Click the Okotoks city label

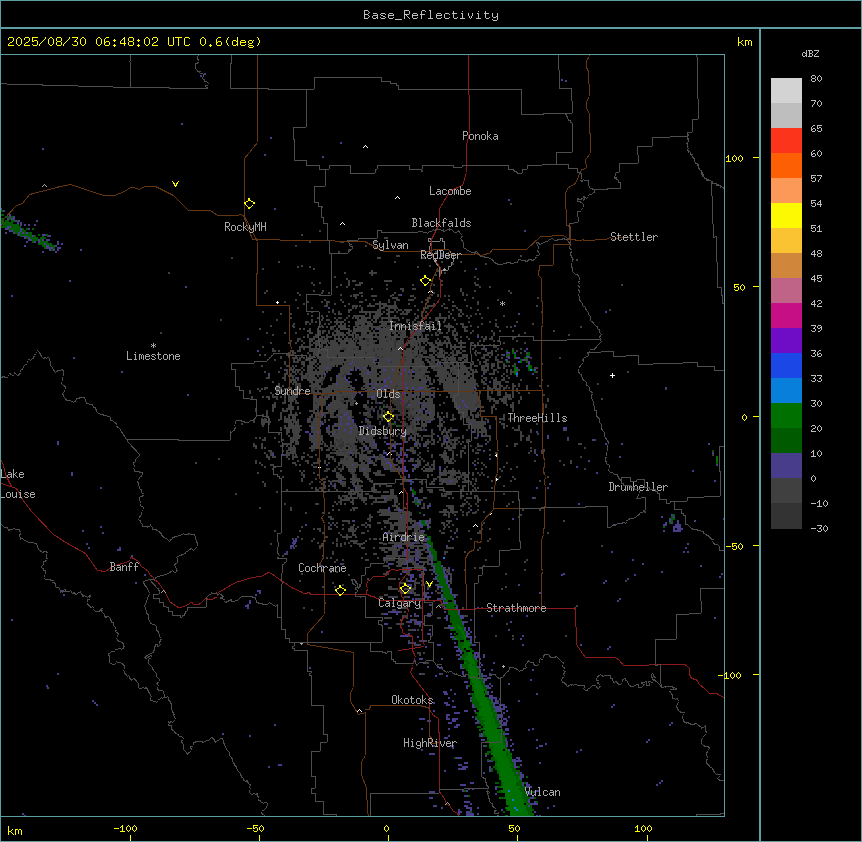coord(412,700)
